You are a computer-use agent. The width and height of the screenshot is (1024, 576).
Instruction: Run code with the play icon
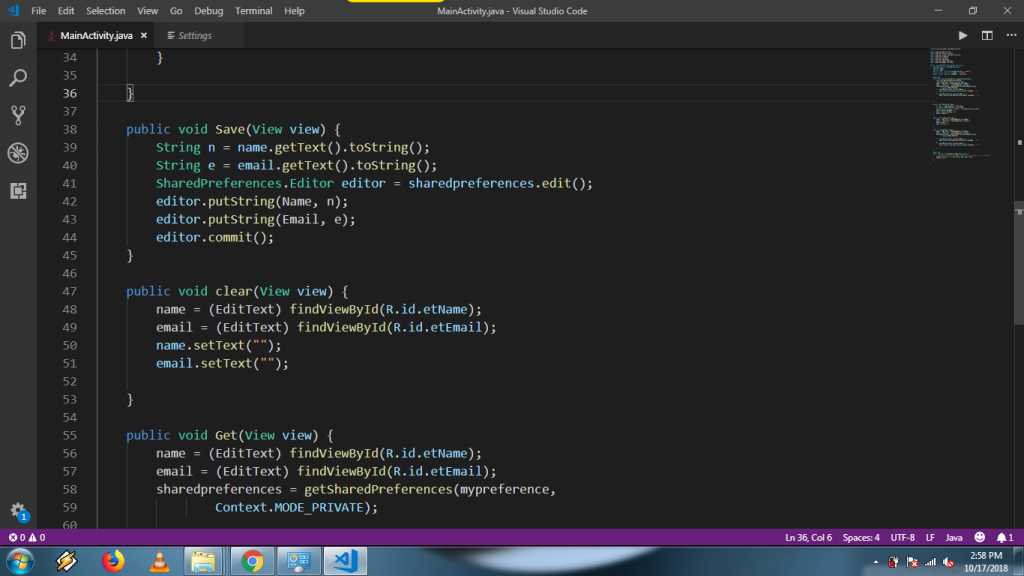point(963,35)
